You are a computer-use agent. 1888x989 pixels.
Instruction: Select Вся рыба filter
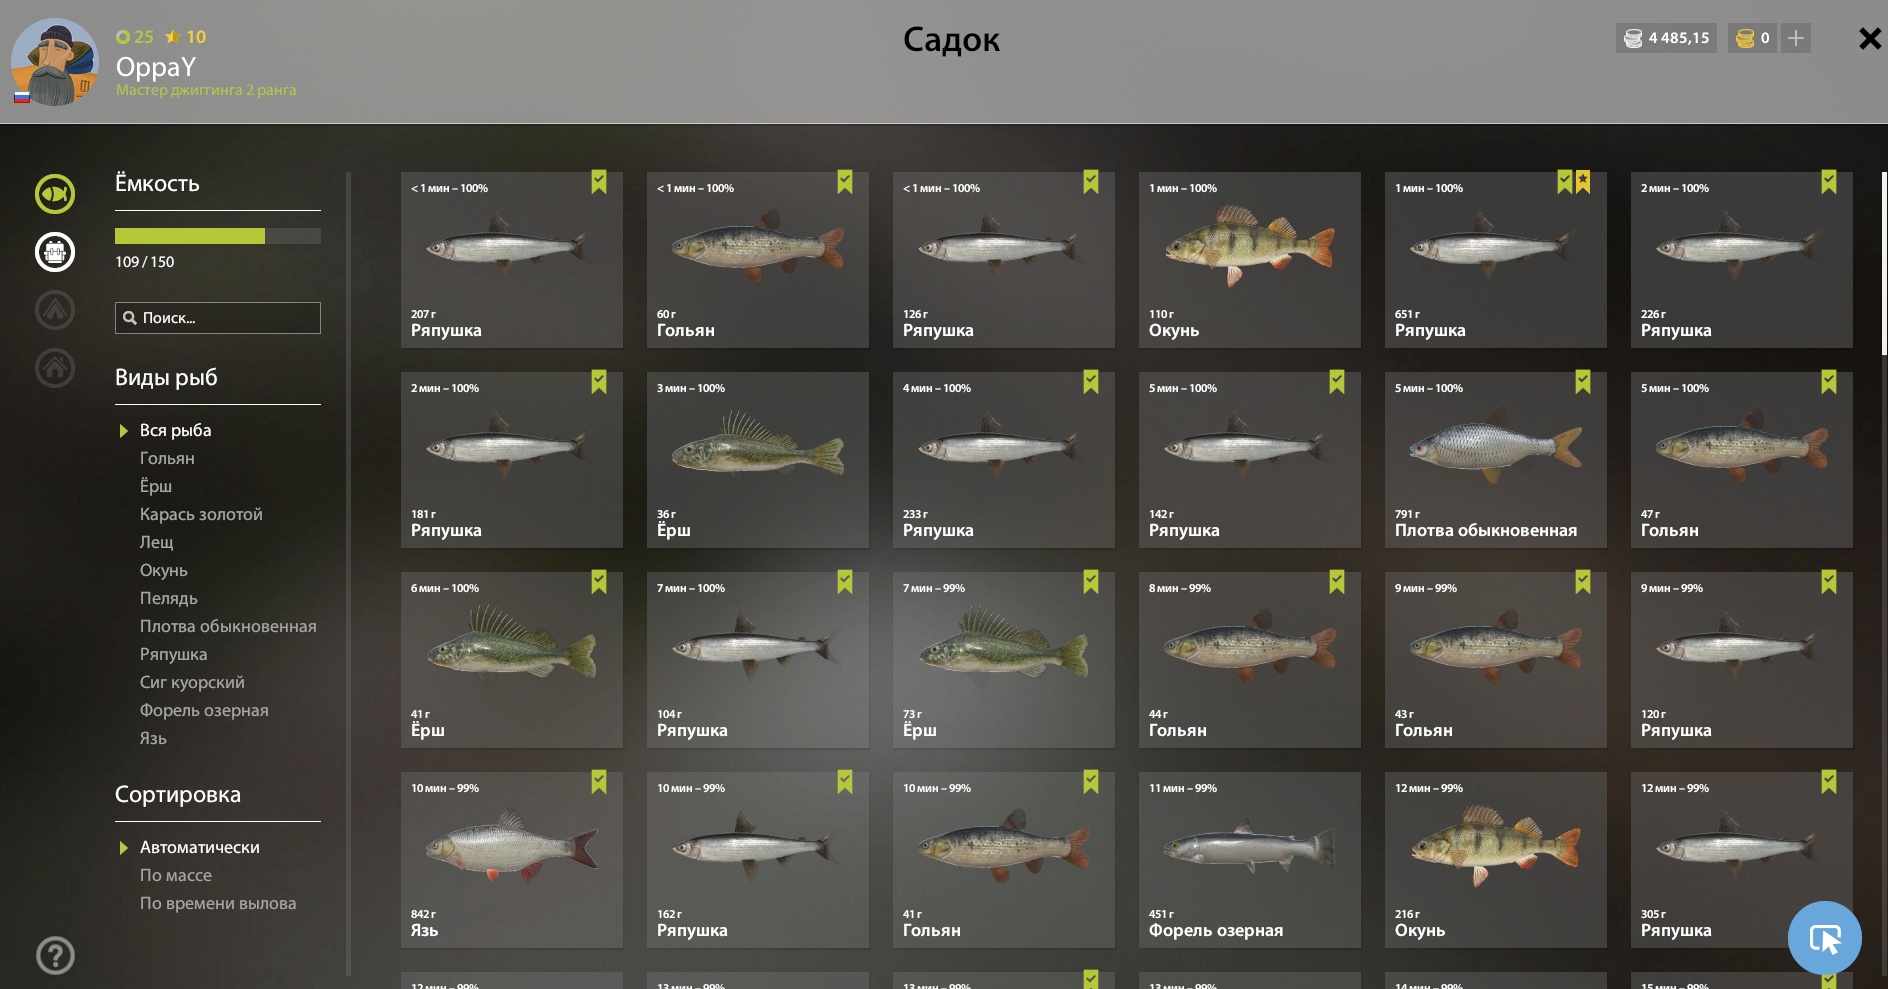click(x=176, y=430)
